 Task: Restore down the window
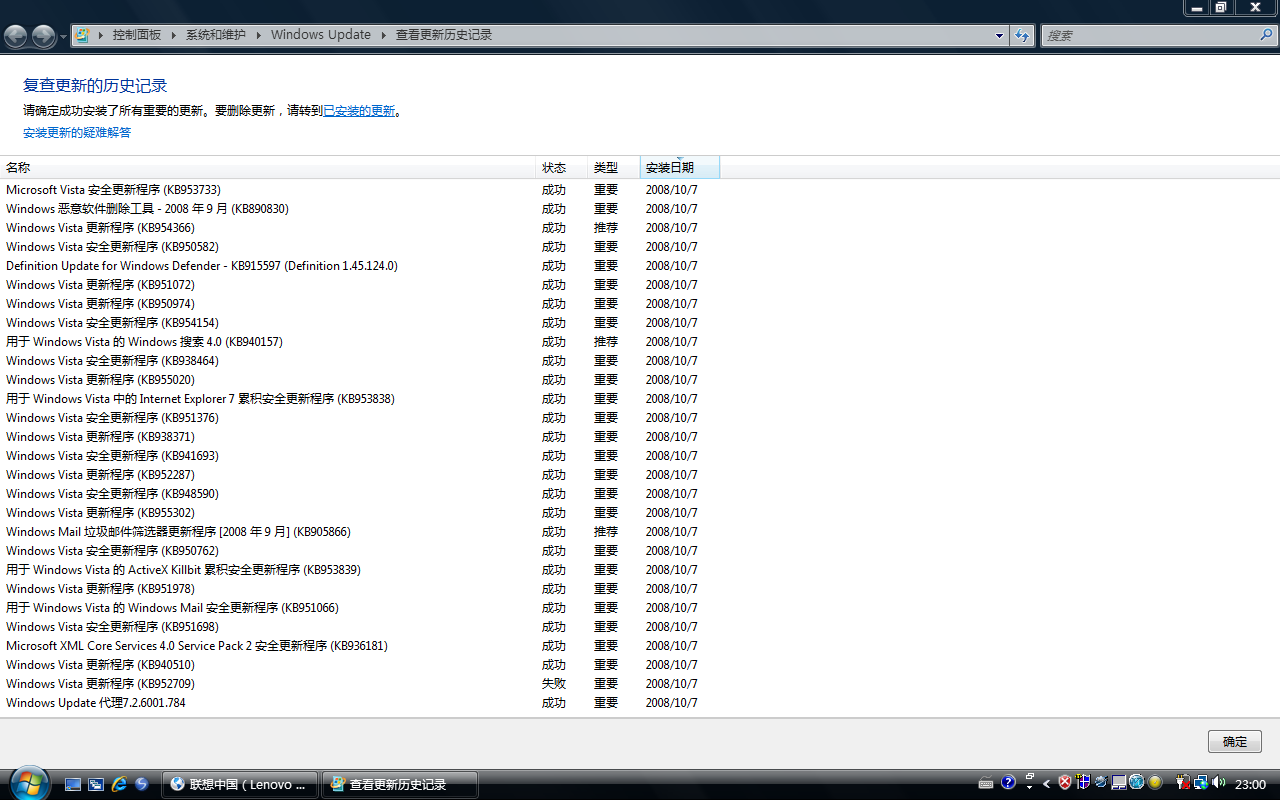pos(1220,7)
